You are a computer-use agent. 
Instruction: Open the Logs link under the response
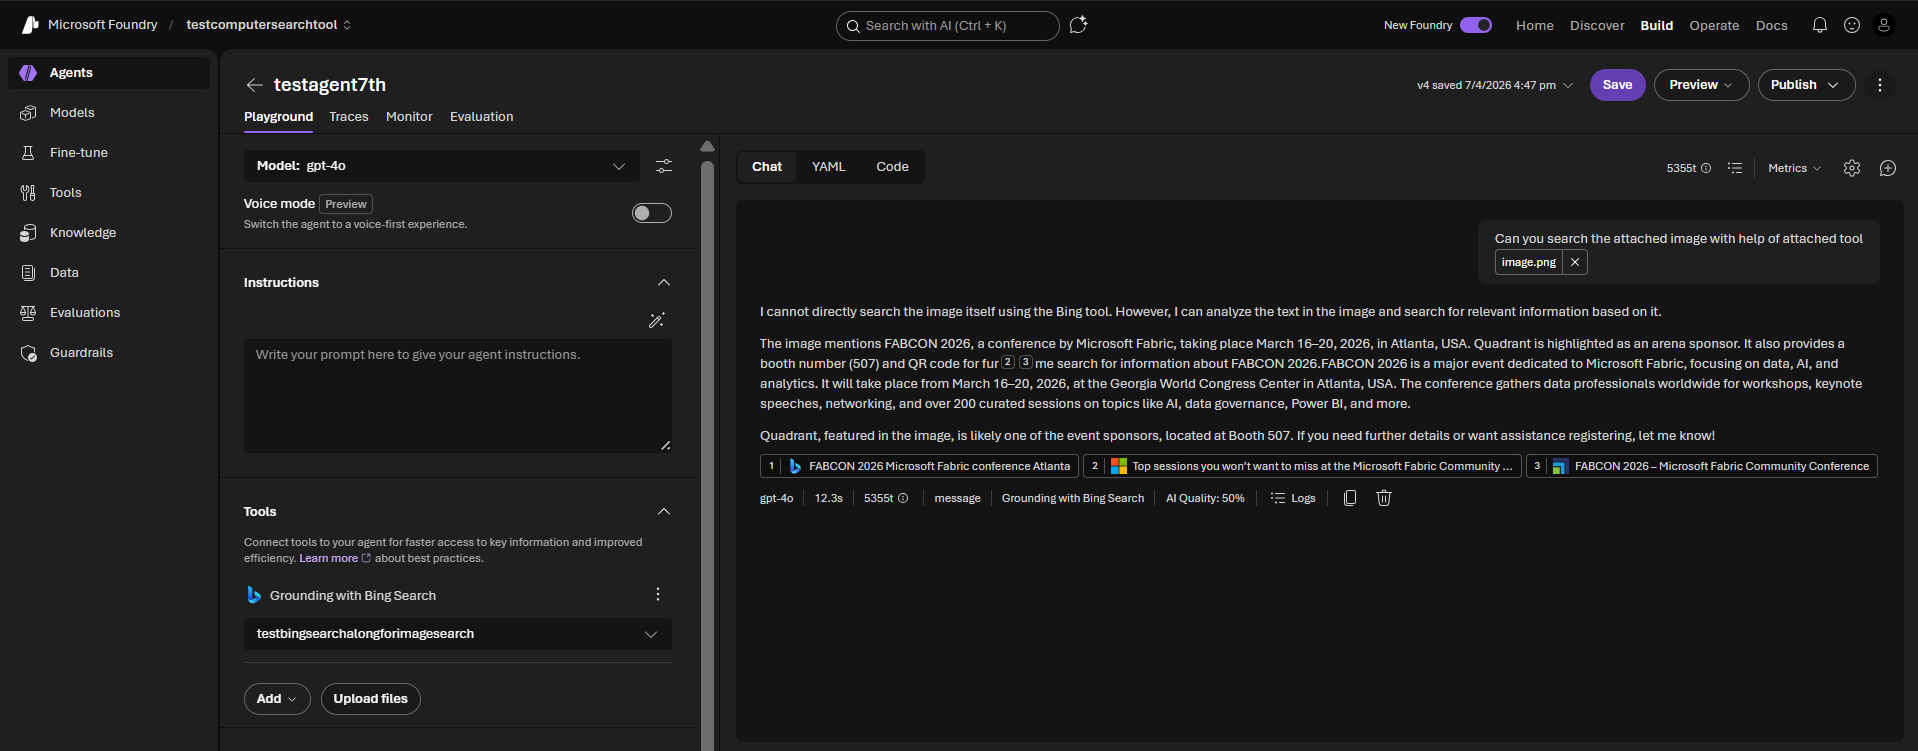[1293, 498]
